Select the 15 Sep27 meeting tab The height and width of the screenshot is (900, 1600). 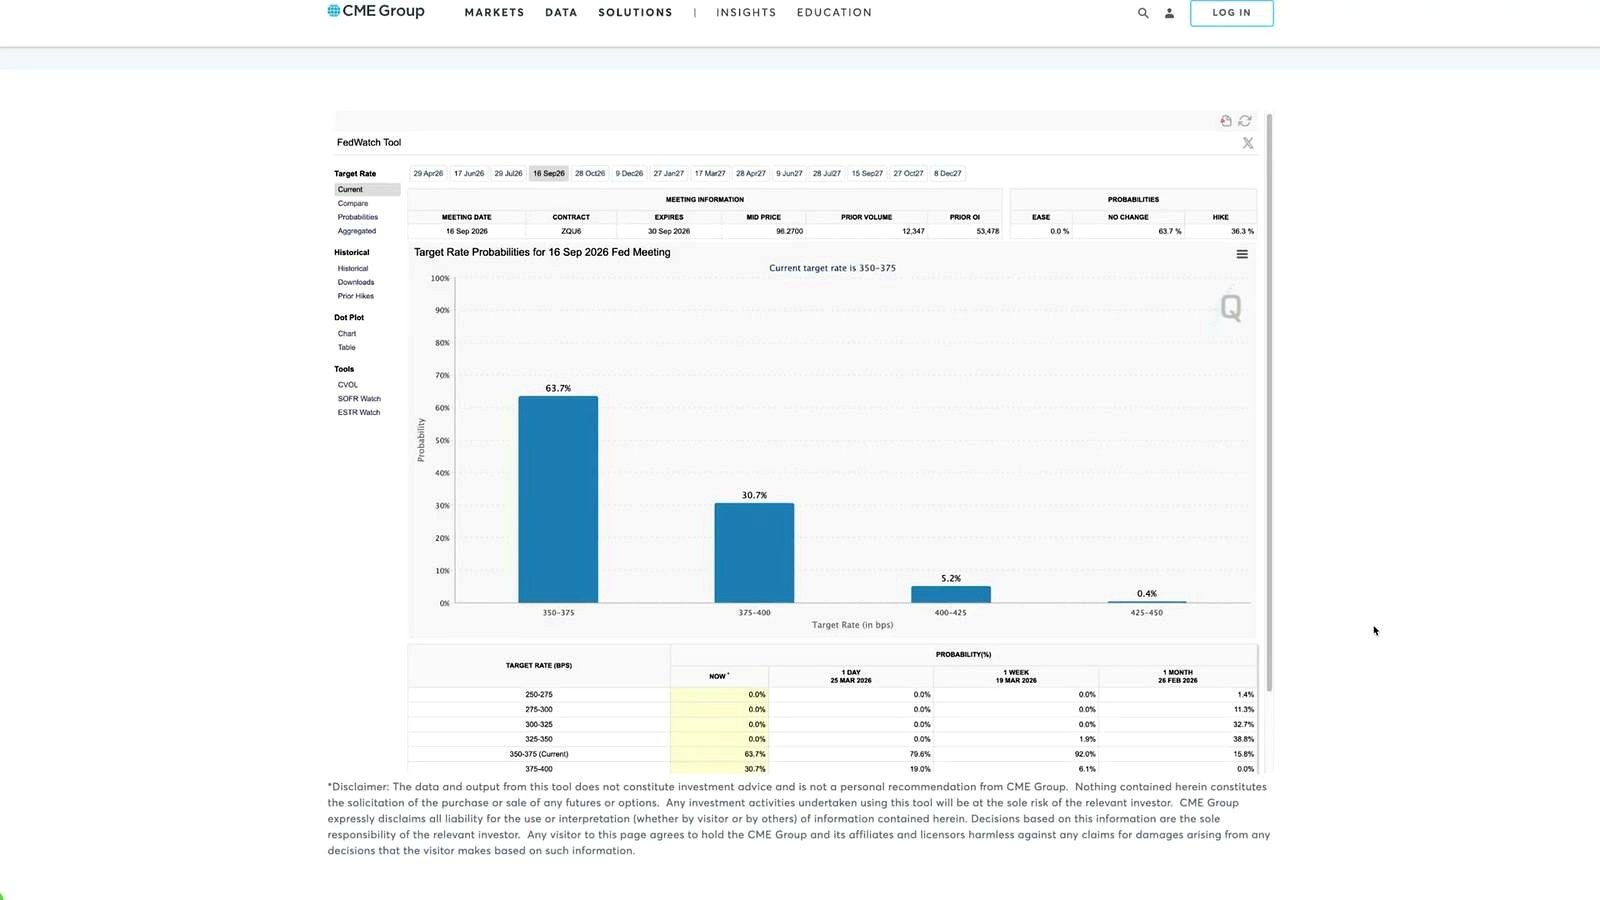click(x=867, y=174)
